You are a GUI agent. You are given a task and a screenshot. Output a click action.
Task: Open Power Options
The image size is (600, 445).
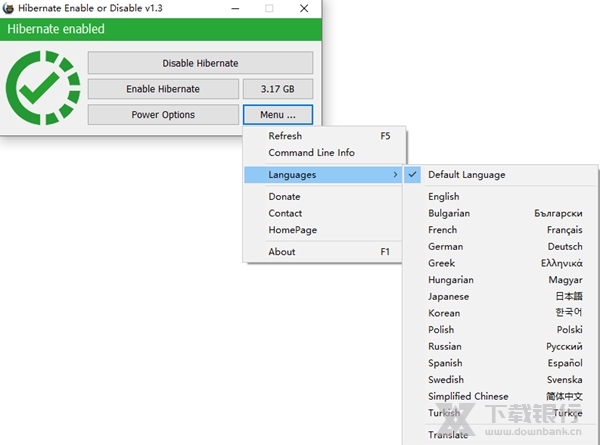point(163,115)
